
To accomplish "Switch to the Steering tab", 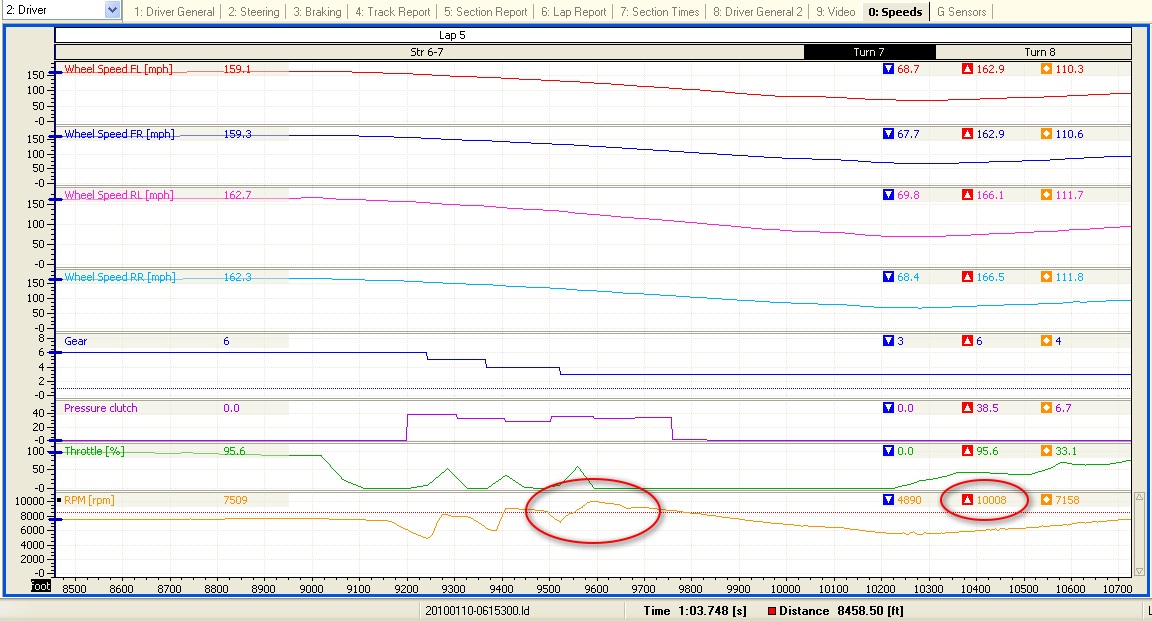I will (x=253, y=12).
